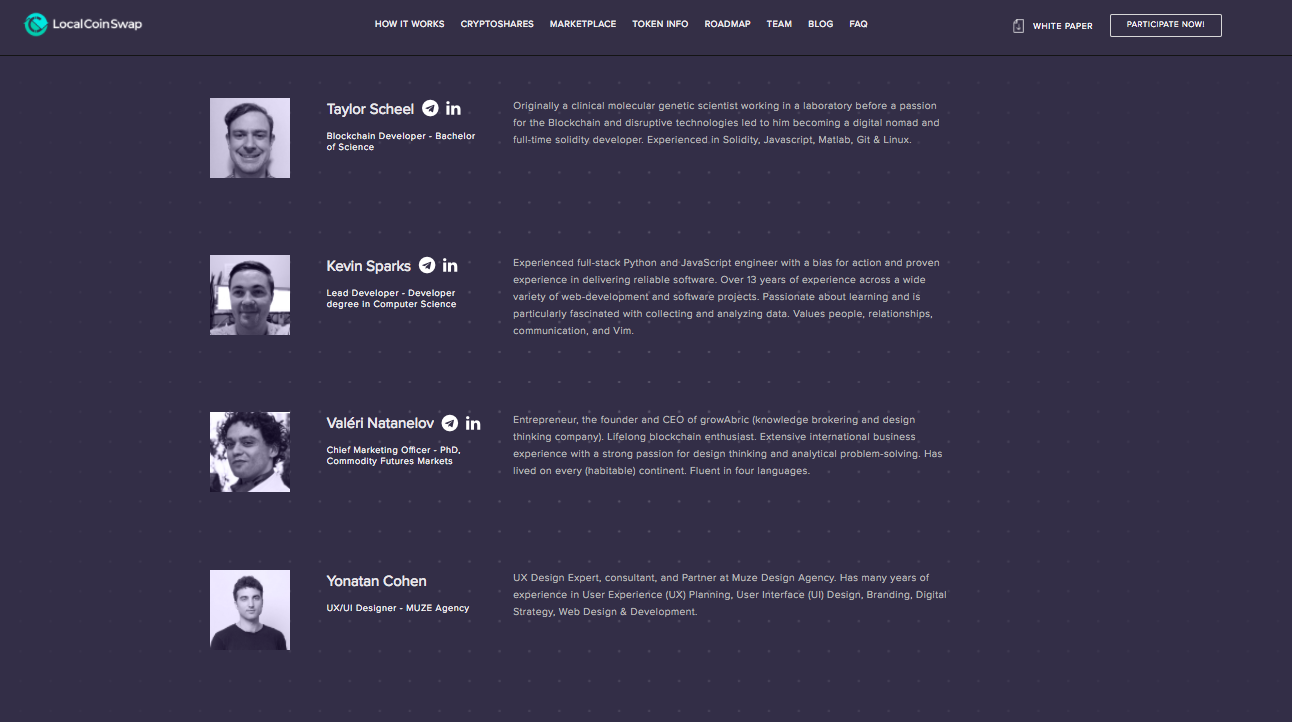This screenshot has width=1292, height=722.
Task: Open Taylor Scheel's LinkedIn icon
Action: pyautogui.click(x=453, y=108)
